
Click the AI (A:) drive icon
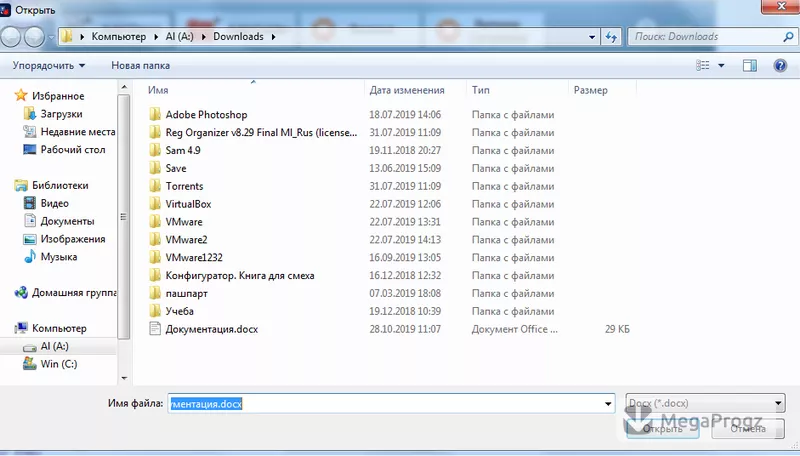pos(30,347)
